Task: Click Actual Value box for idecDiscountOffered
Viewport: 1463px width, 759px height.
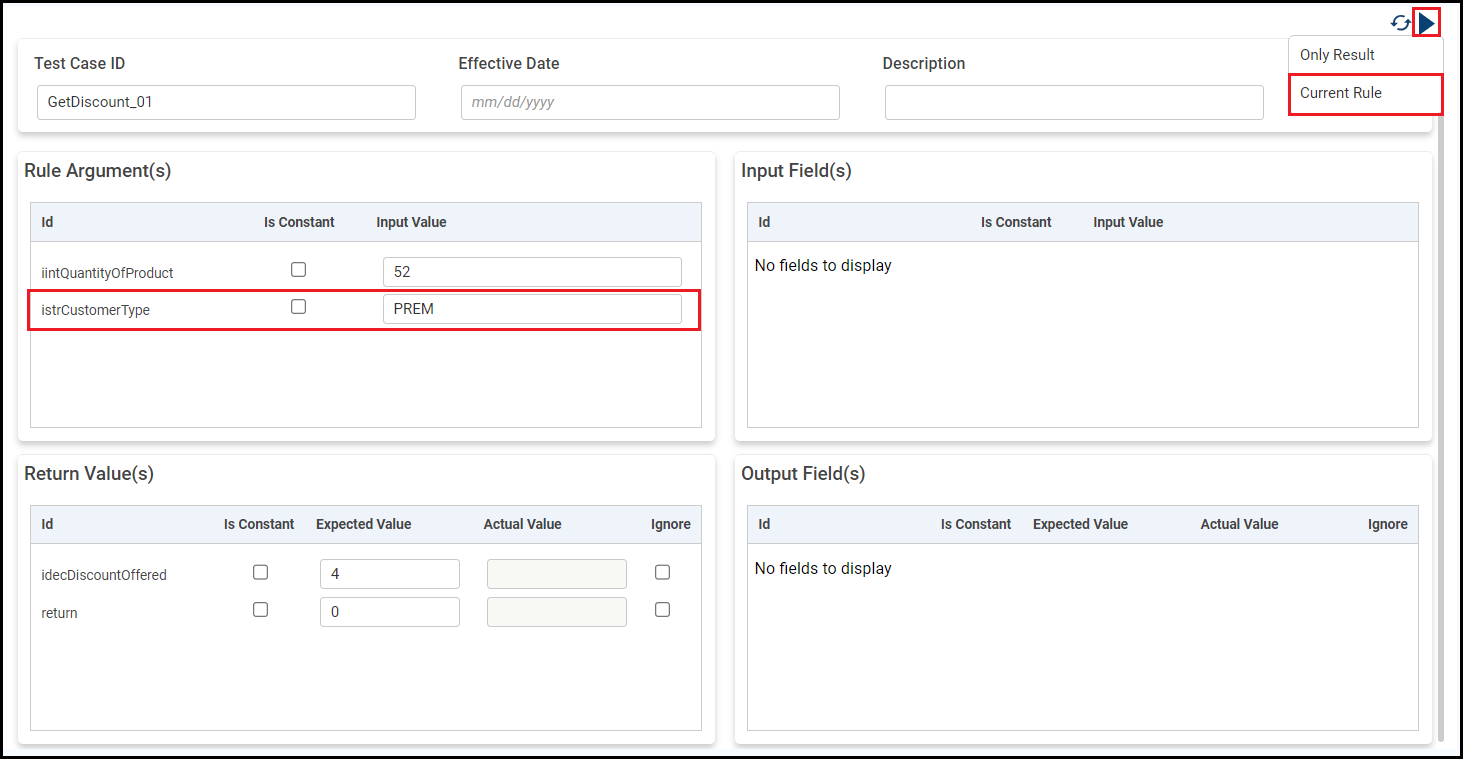Action: coord(557,574)
